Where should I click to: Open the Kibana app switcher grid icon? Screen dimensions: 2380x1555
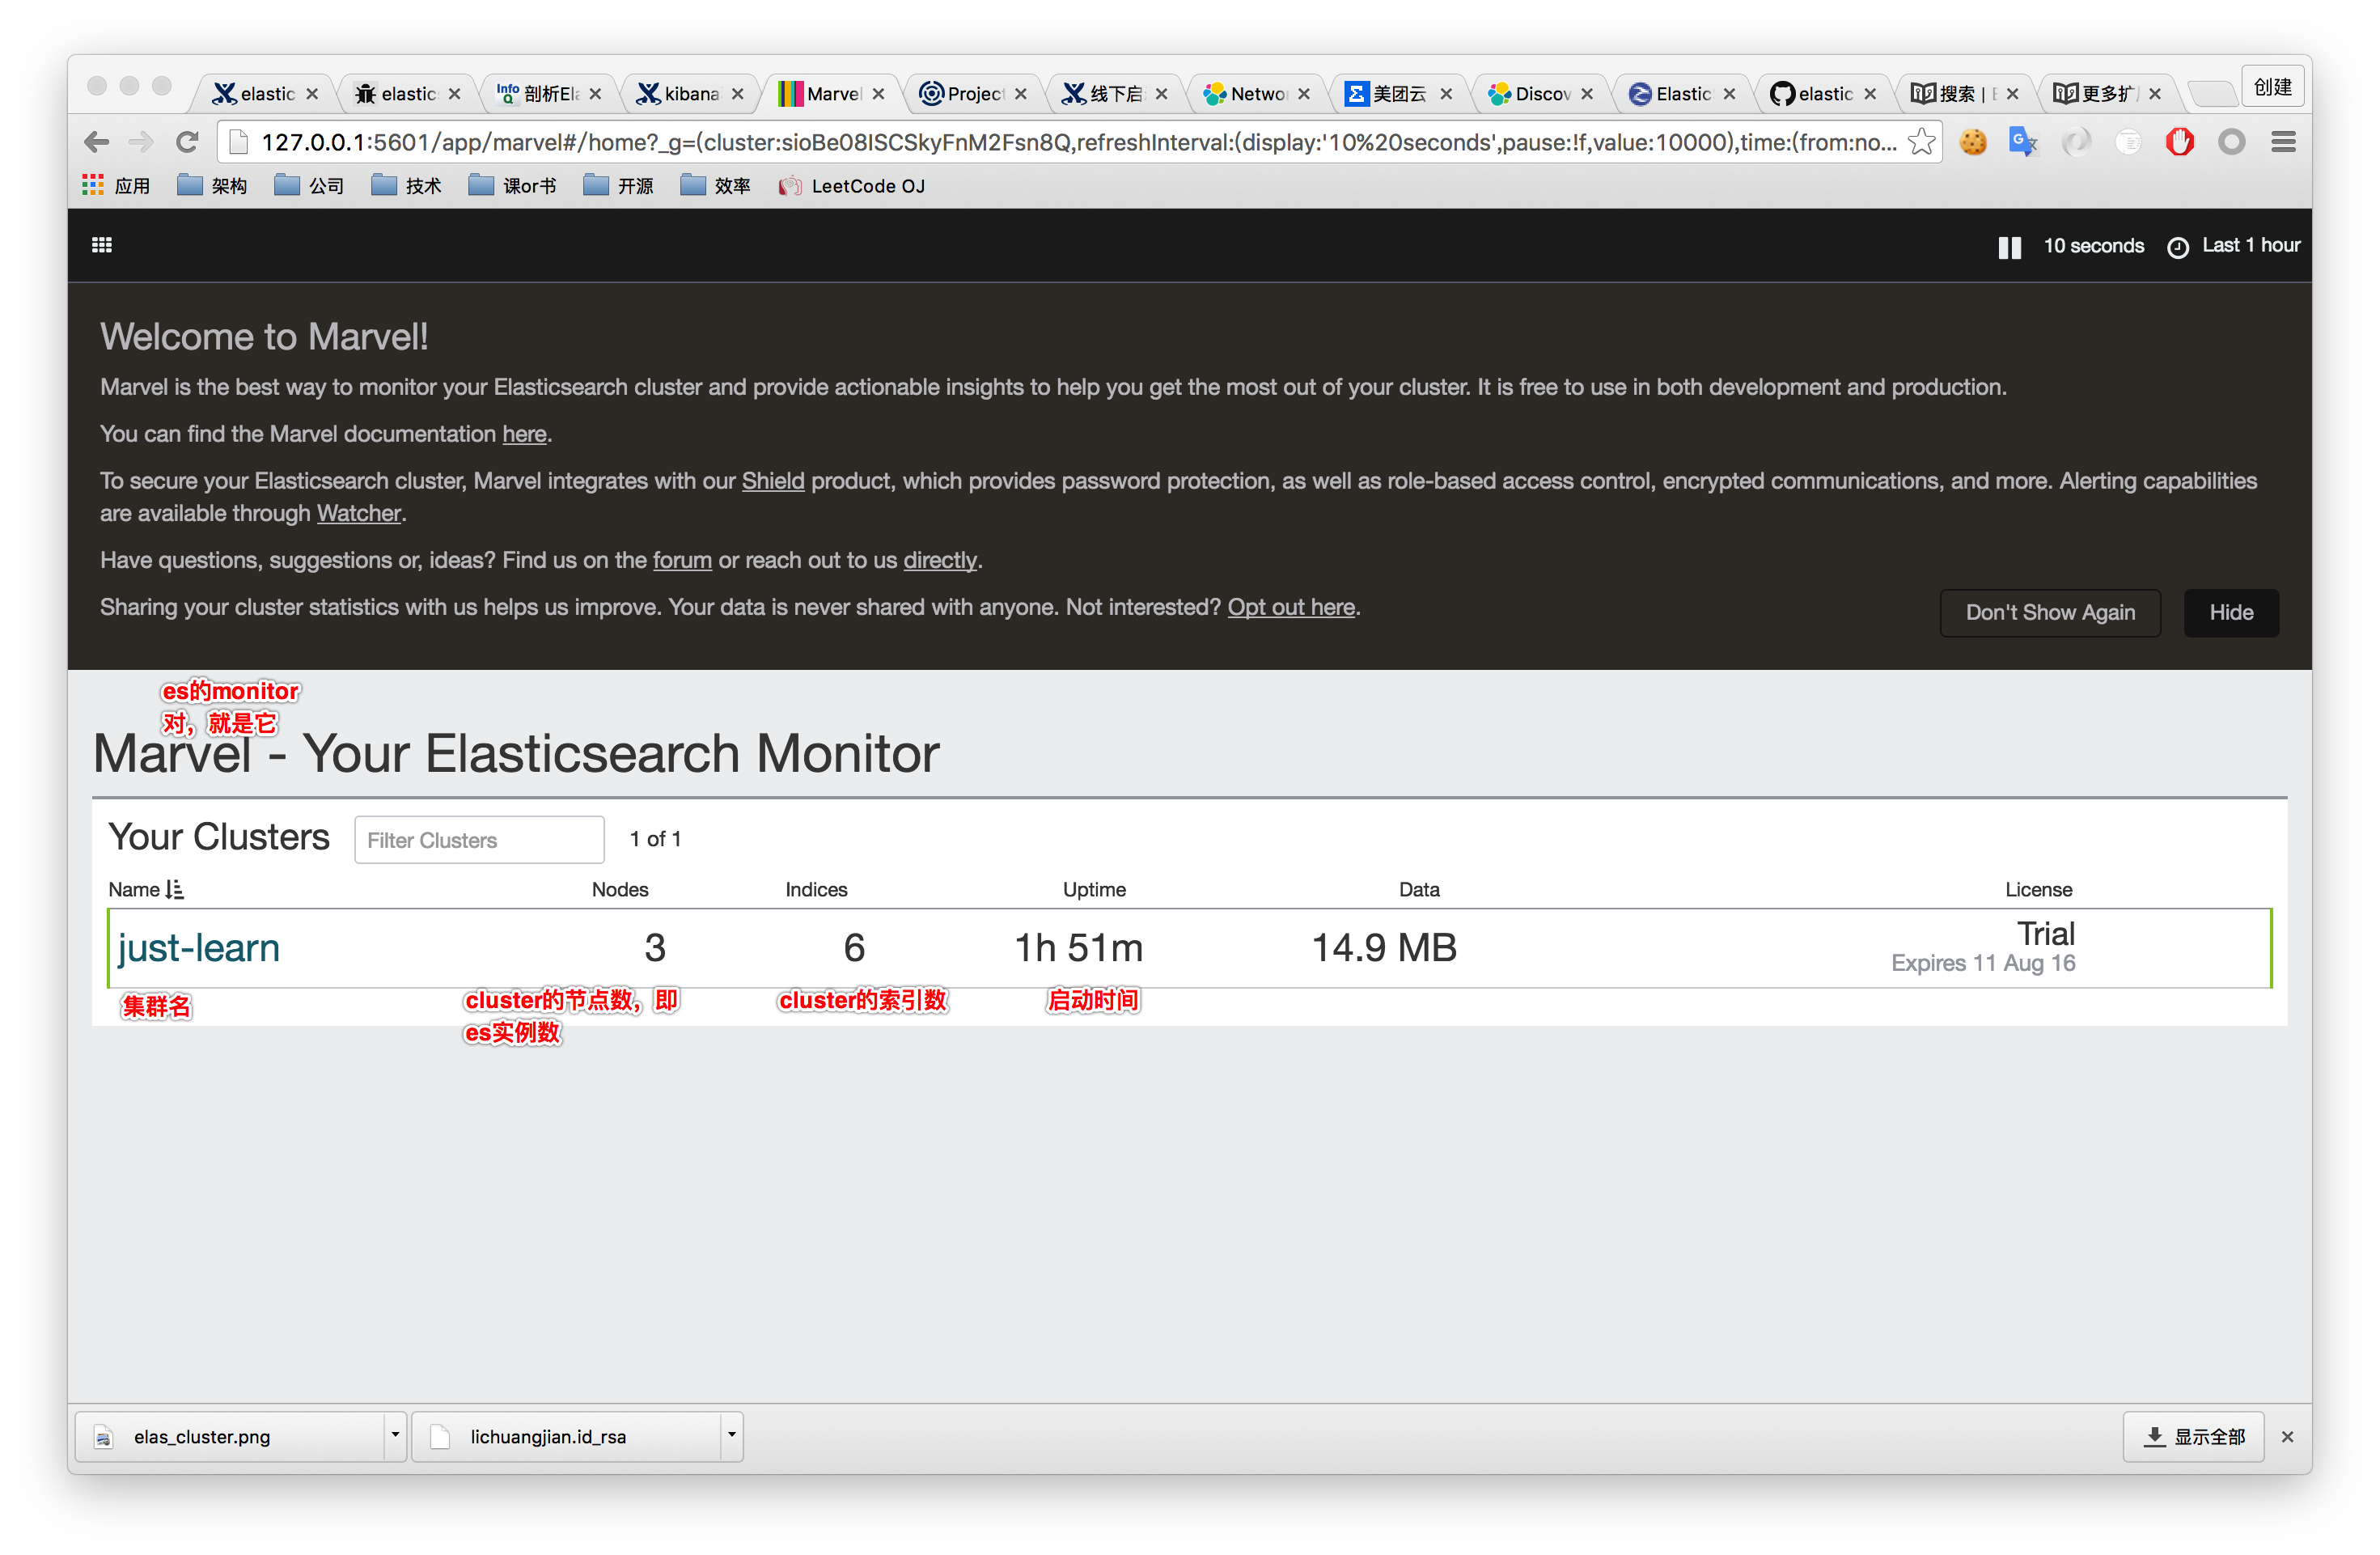point(102,245)
